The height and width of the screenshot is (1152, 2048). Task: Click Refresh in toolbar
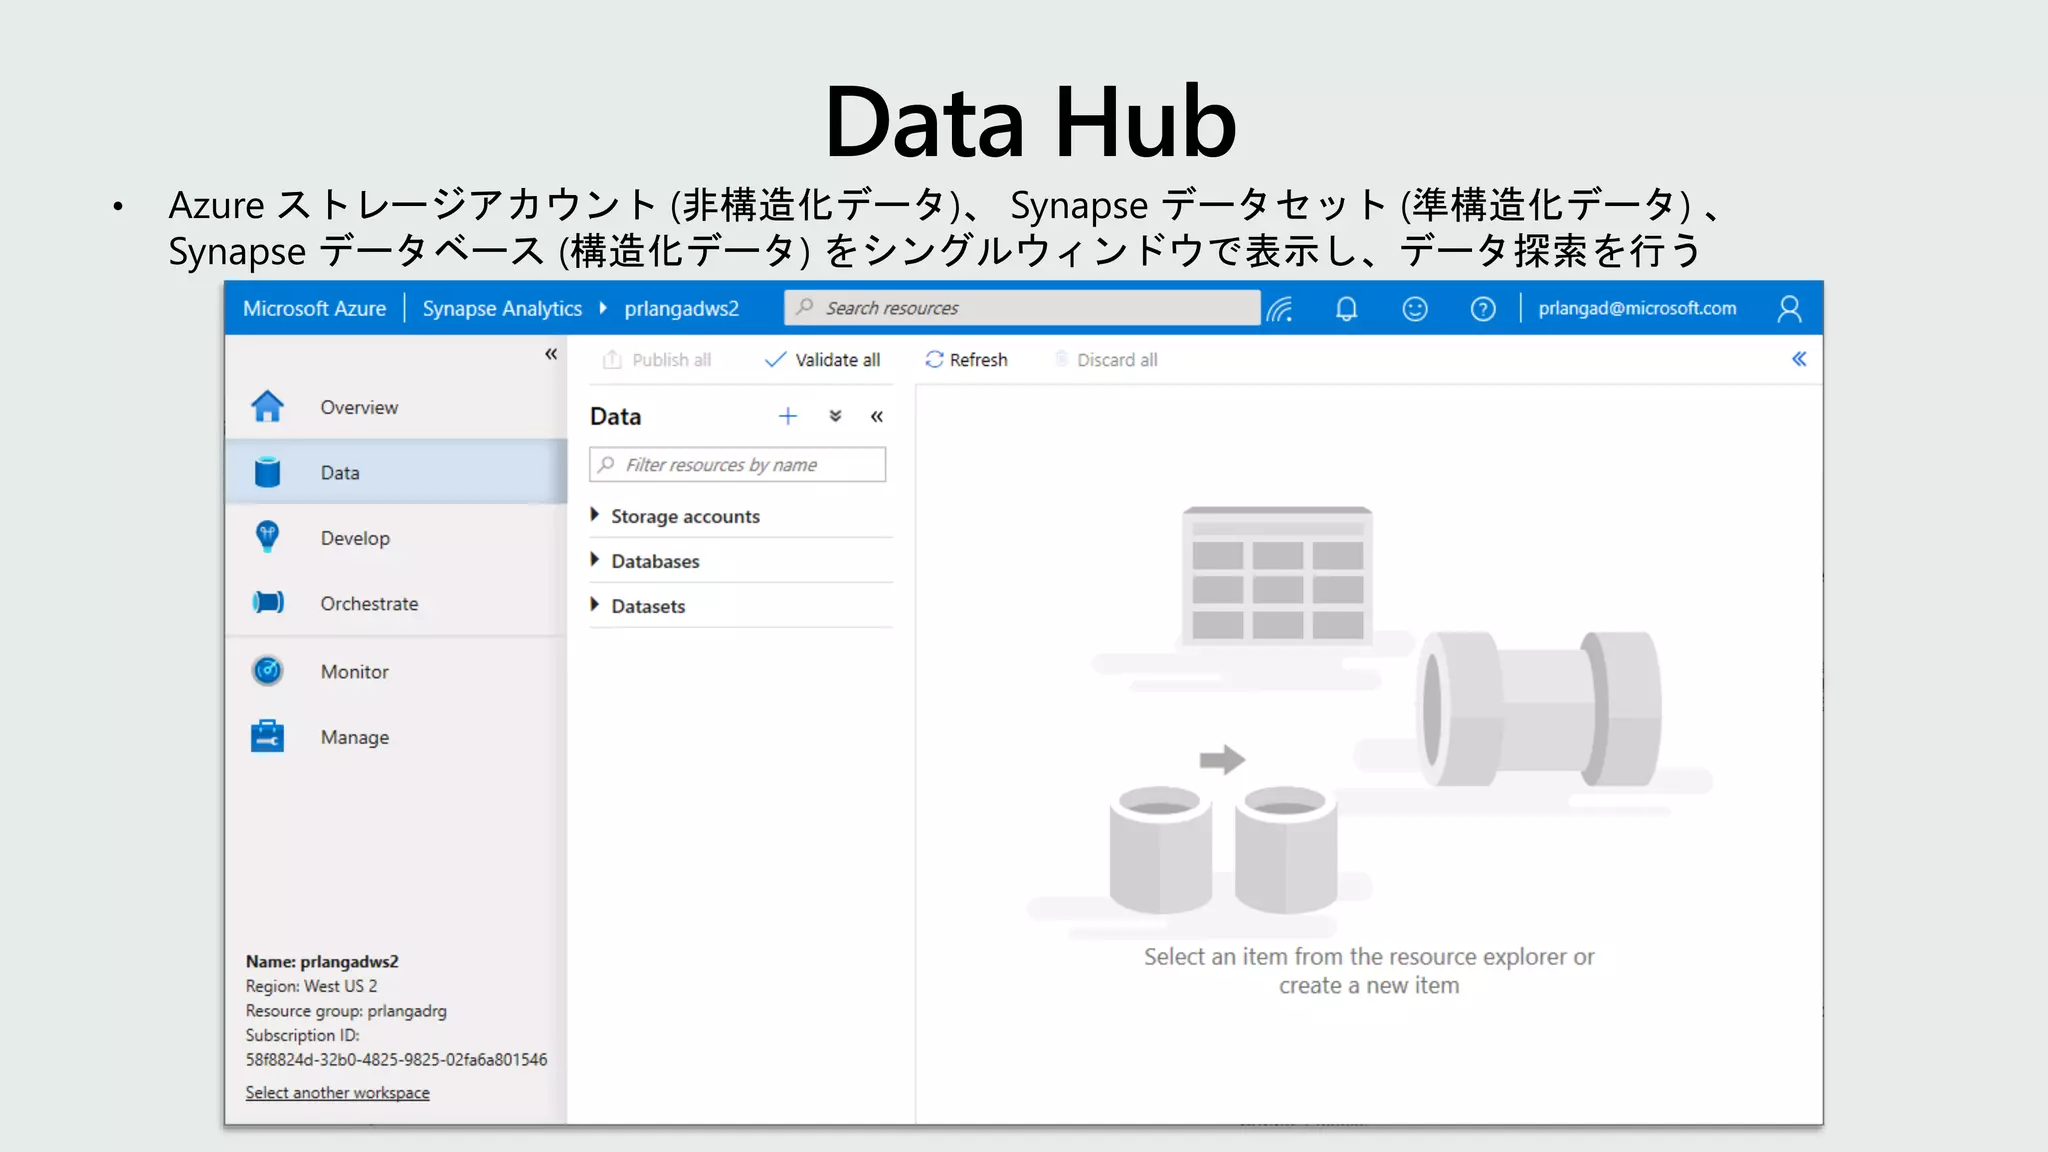[966, 360]
